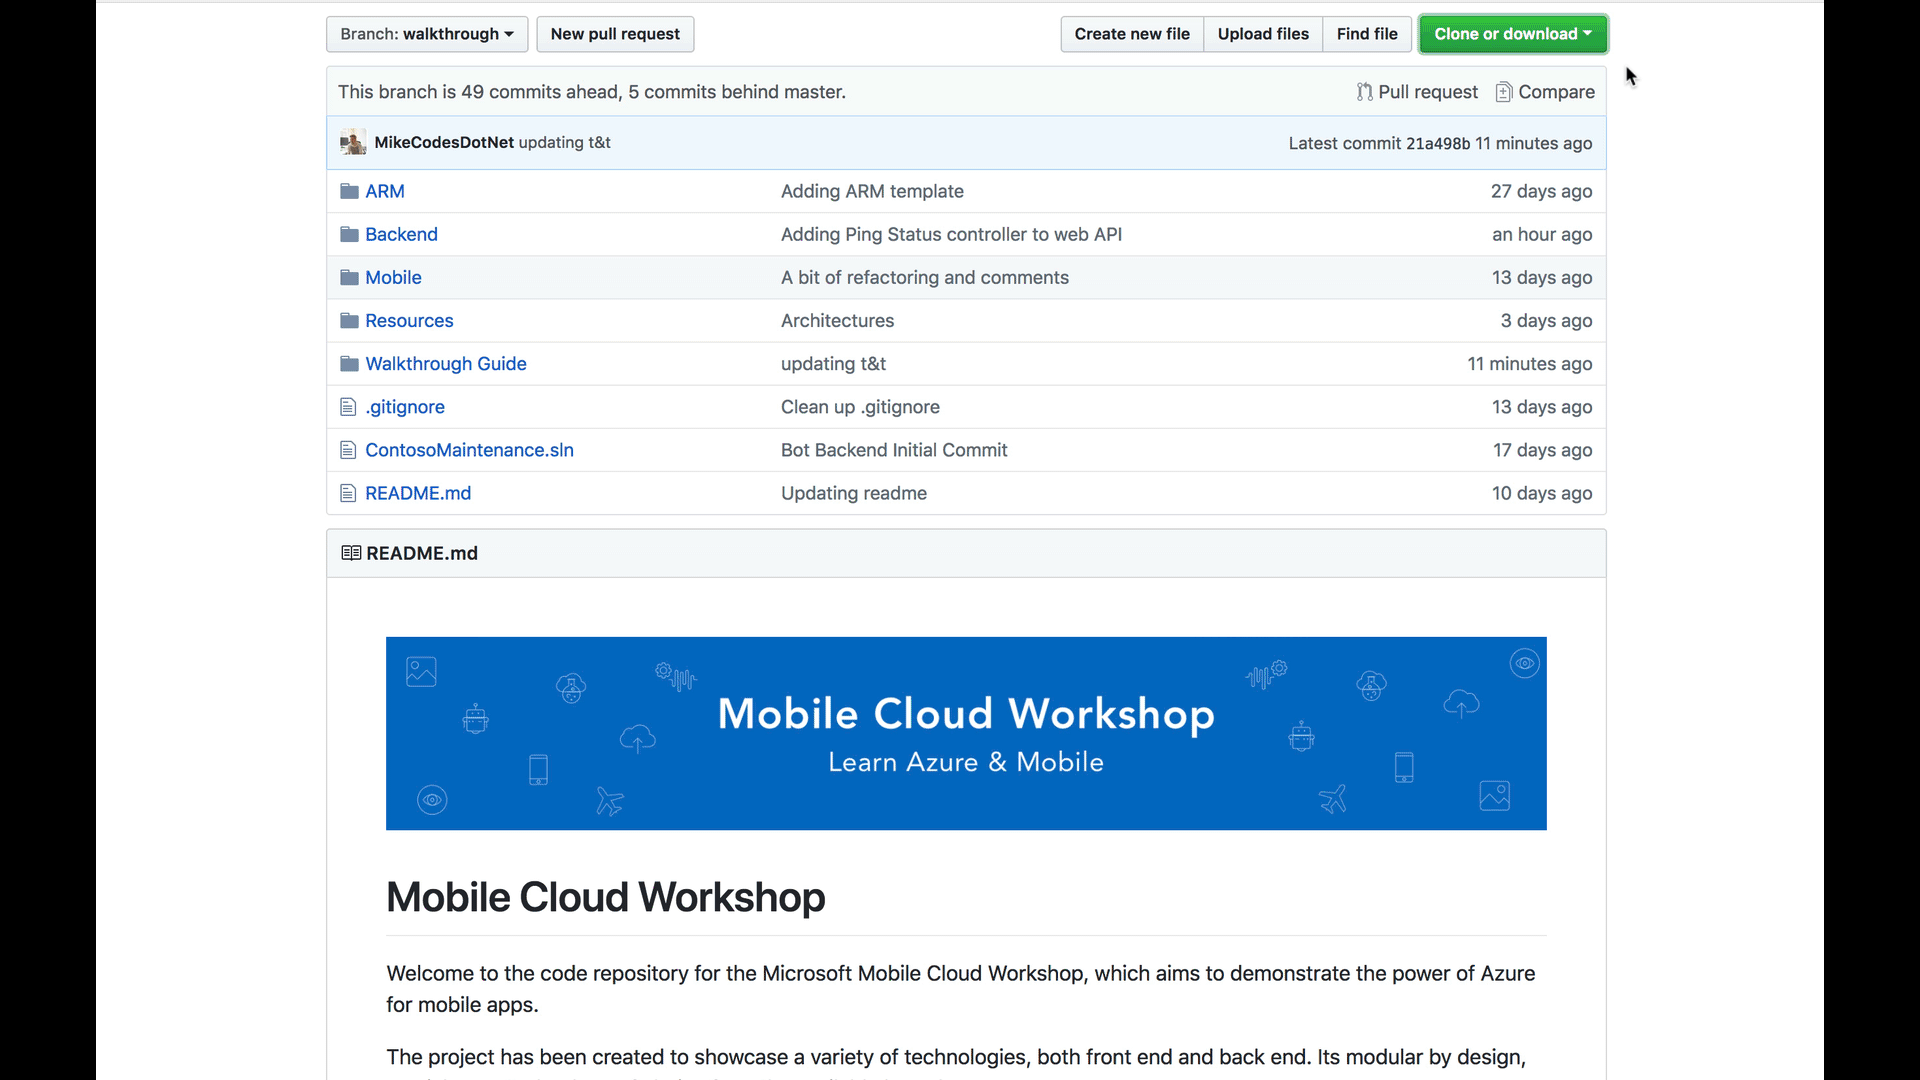
Task: Expand the Clone or download dropdown
Action: pos(1513,32)
